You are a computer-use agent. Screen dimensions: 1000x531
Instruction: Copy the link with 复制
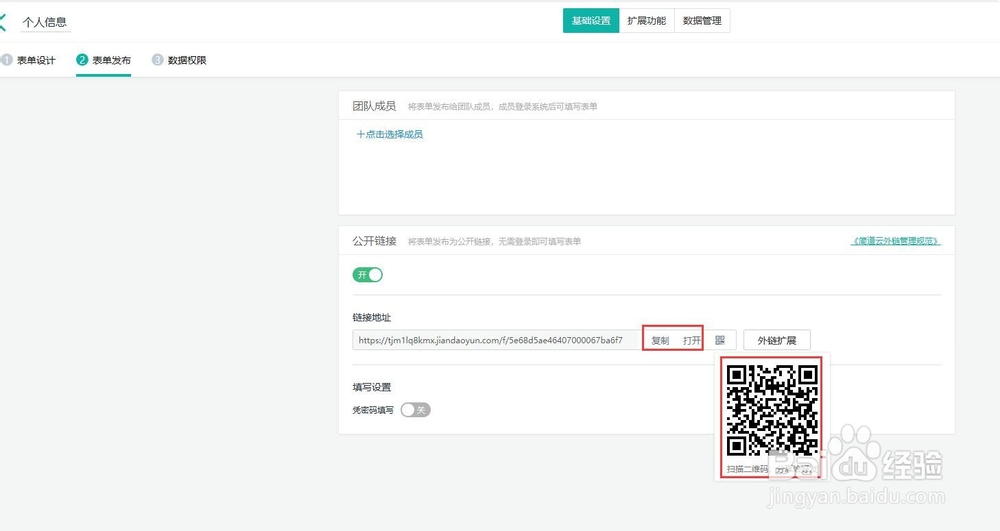[x=660, y=340]
